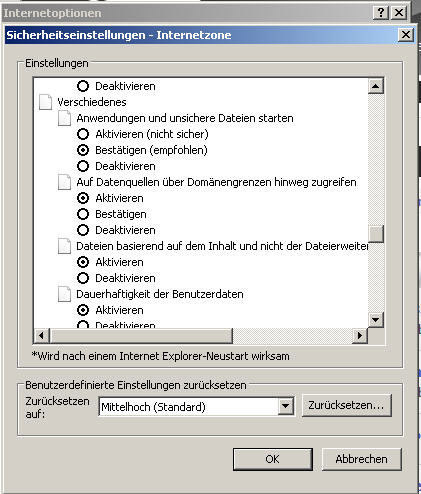Select Dauerhaftigkeit der Benutzerdaten tree item
The height and width of the screenshot is (494, 421).
point(160,294)
